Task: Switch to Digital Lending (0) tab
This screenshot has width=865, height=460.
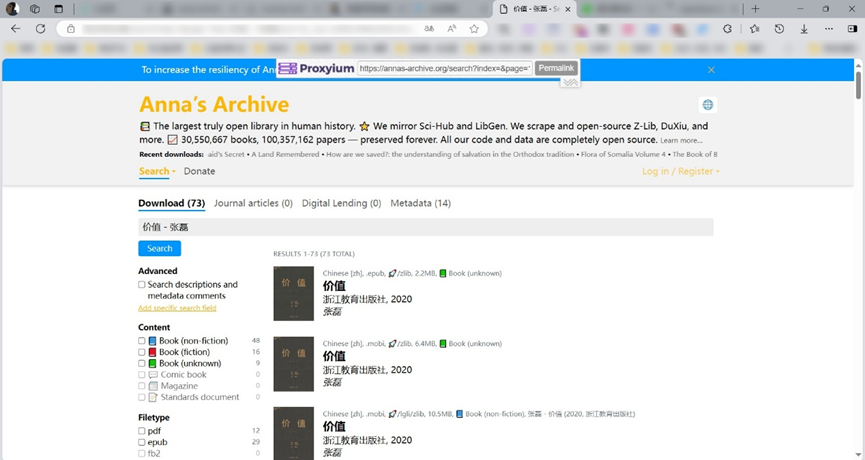Action: (x=341, y=203)
